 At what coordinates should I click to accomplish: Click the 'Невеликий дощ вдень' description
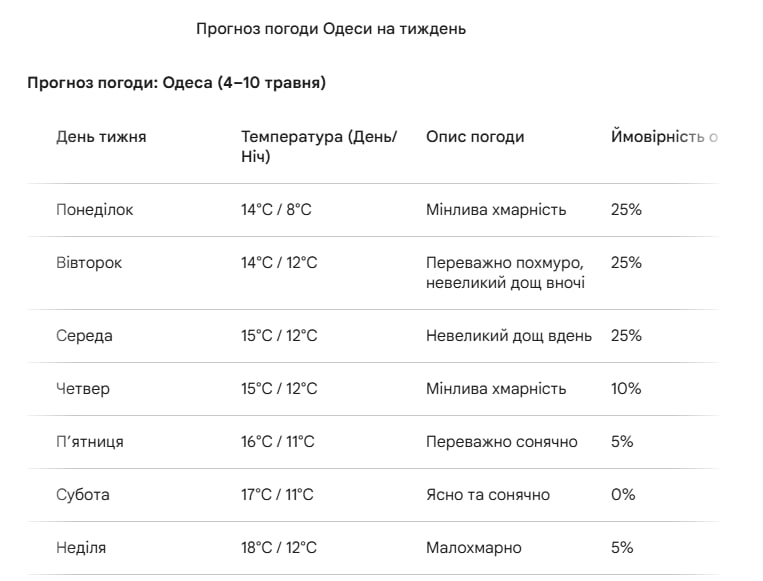click(x=509, y=336)
